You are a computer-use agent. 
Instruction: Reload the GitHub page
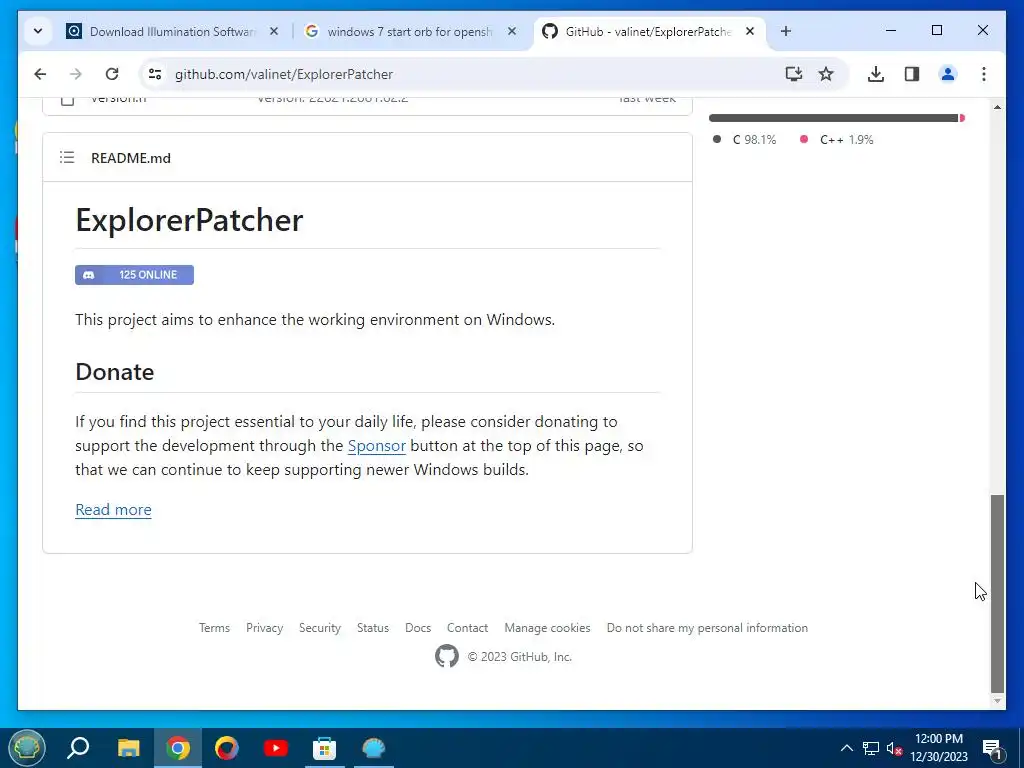[112, 74]
